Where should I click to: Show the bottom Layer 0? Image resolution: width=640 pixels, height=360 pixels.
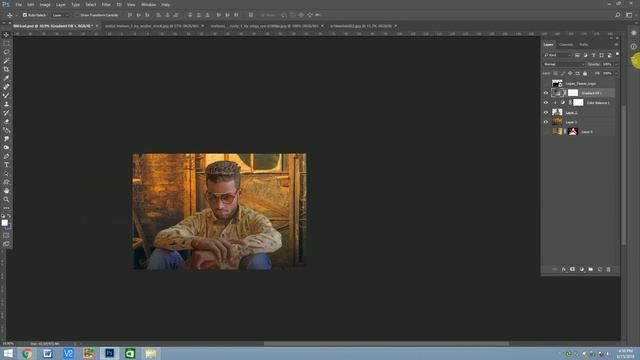click(x=546, y=131)
